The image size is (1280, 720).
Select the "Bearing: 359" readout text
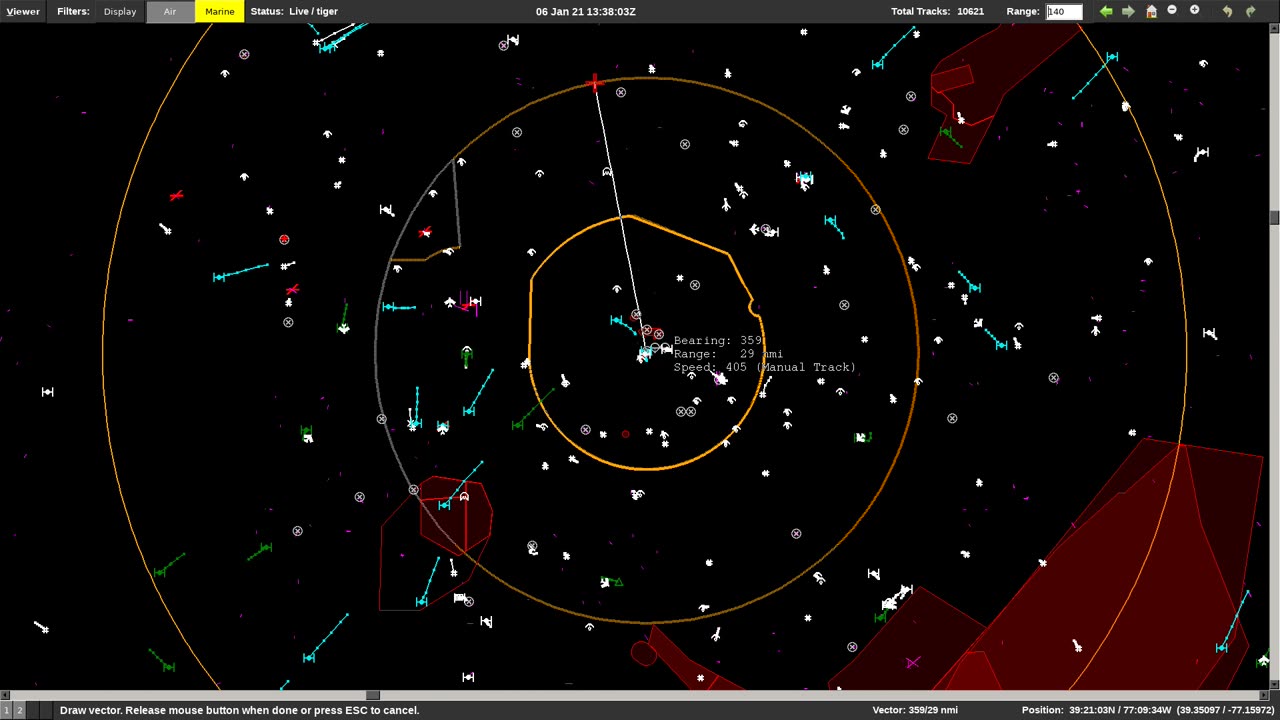point(718,341)
